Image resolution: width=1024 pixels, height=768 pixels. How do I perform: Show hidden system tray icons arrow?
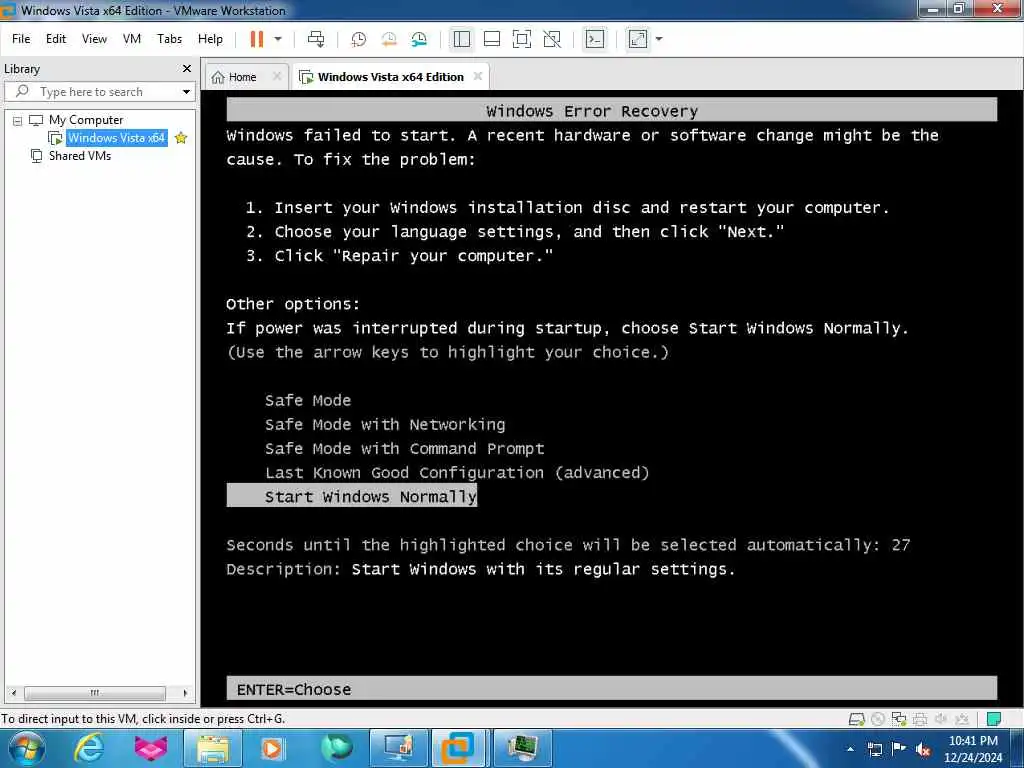pyautogui.click(x=850, y=749)
